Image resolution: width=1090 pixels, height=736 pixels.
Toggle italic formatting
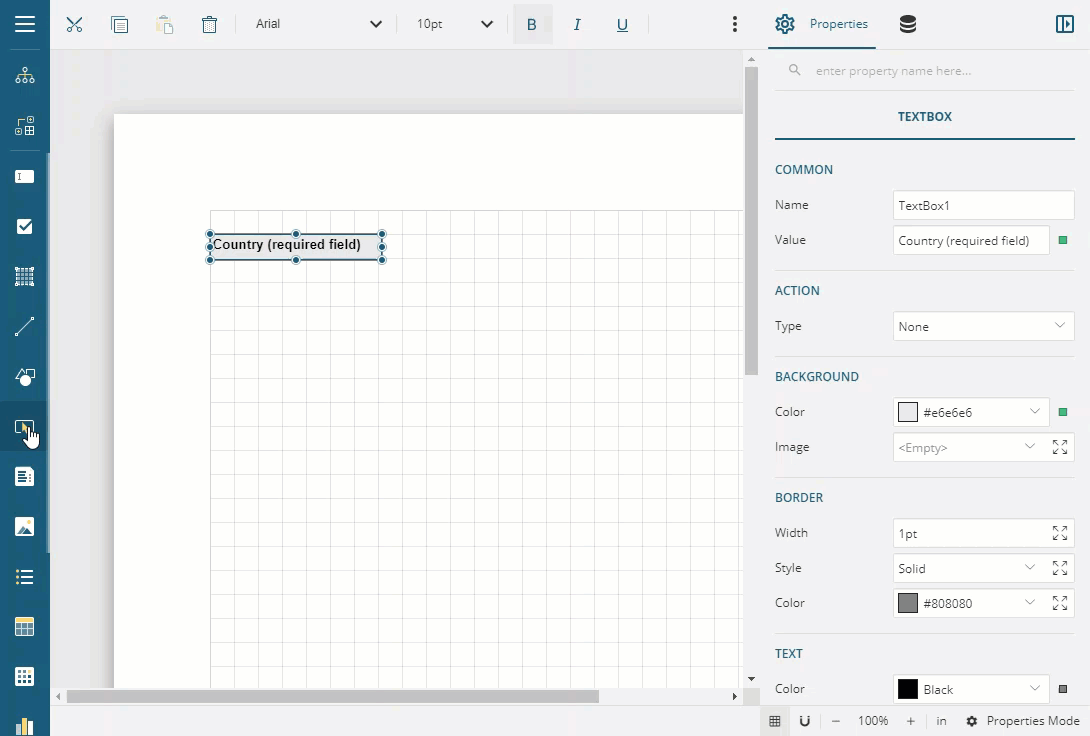point(577,24)
